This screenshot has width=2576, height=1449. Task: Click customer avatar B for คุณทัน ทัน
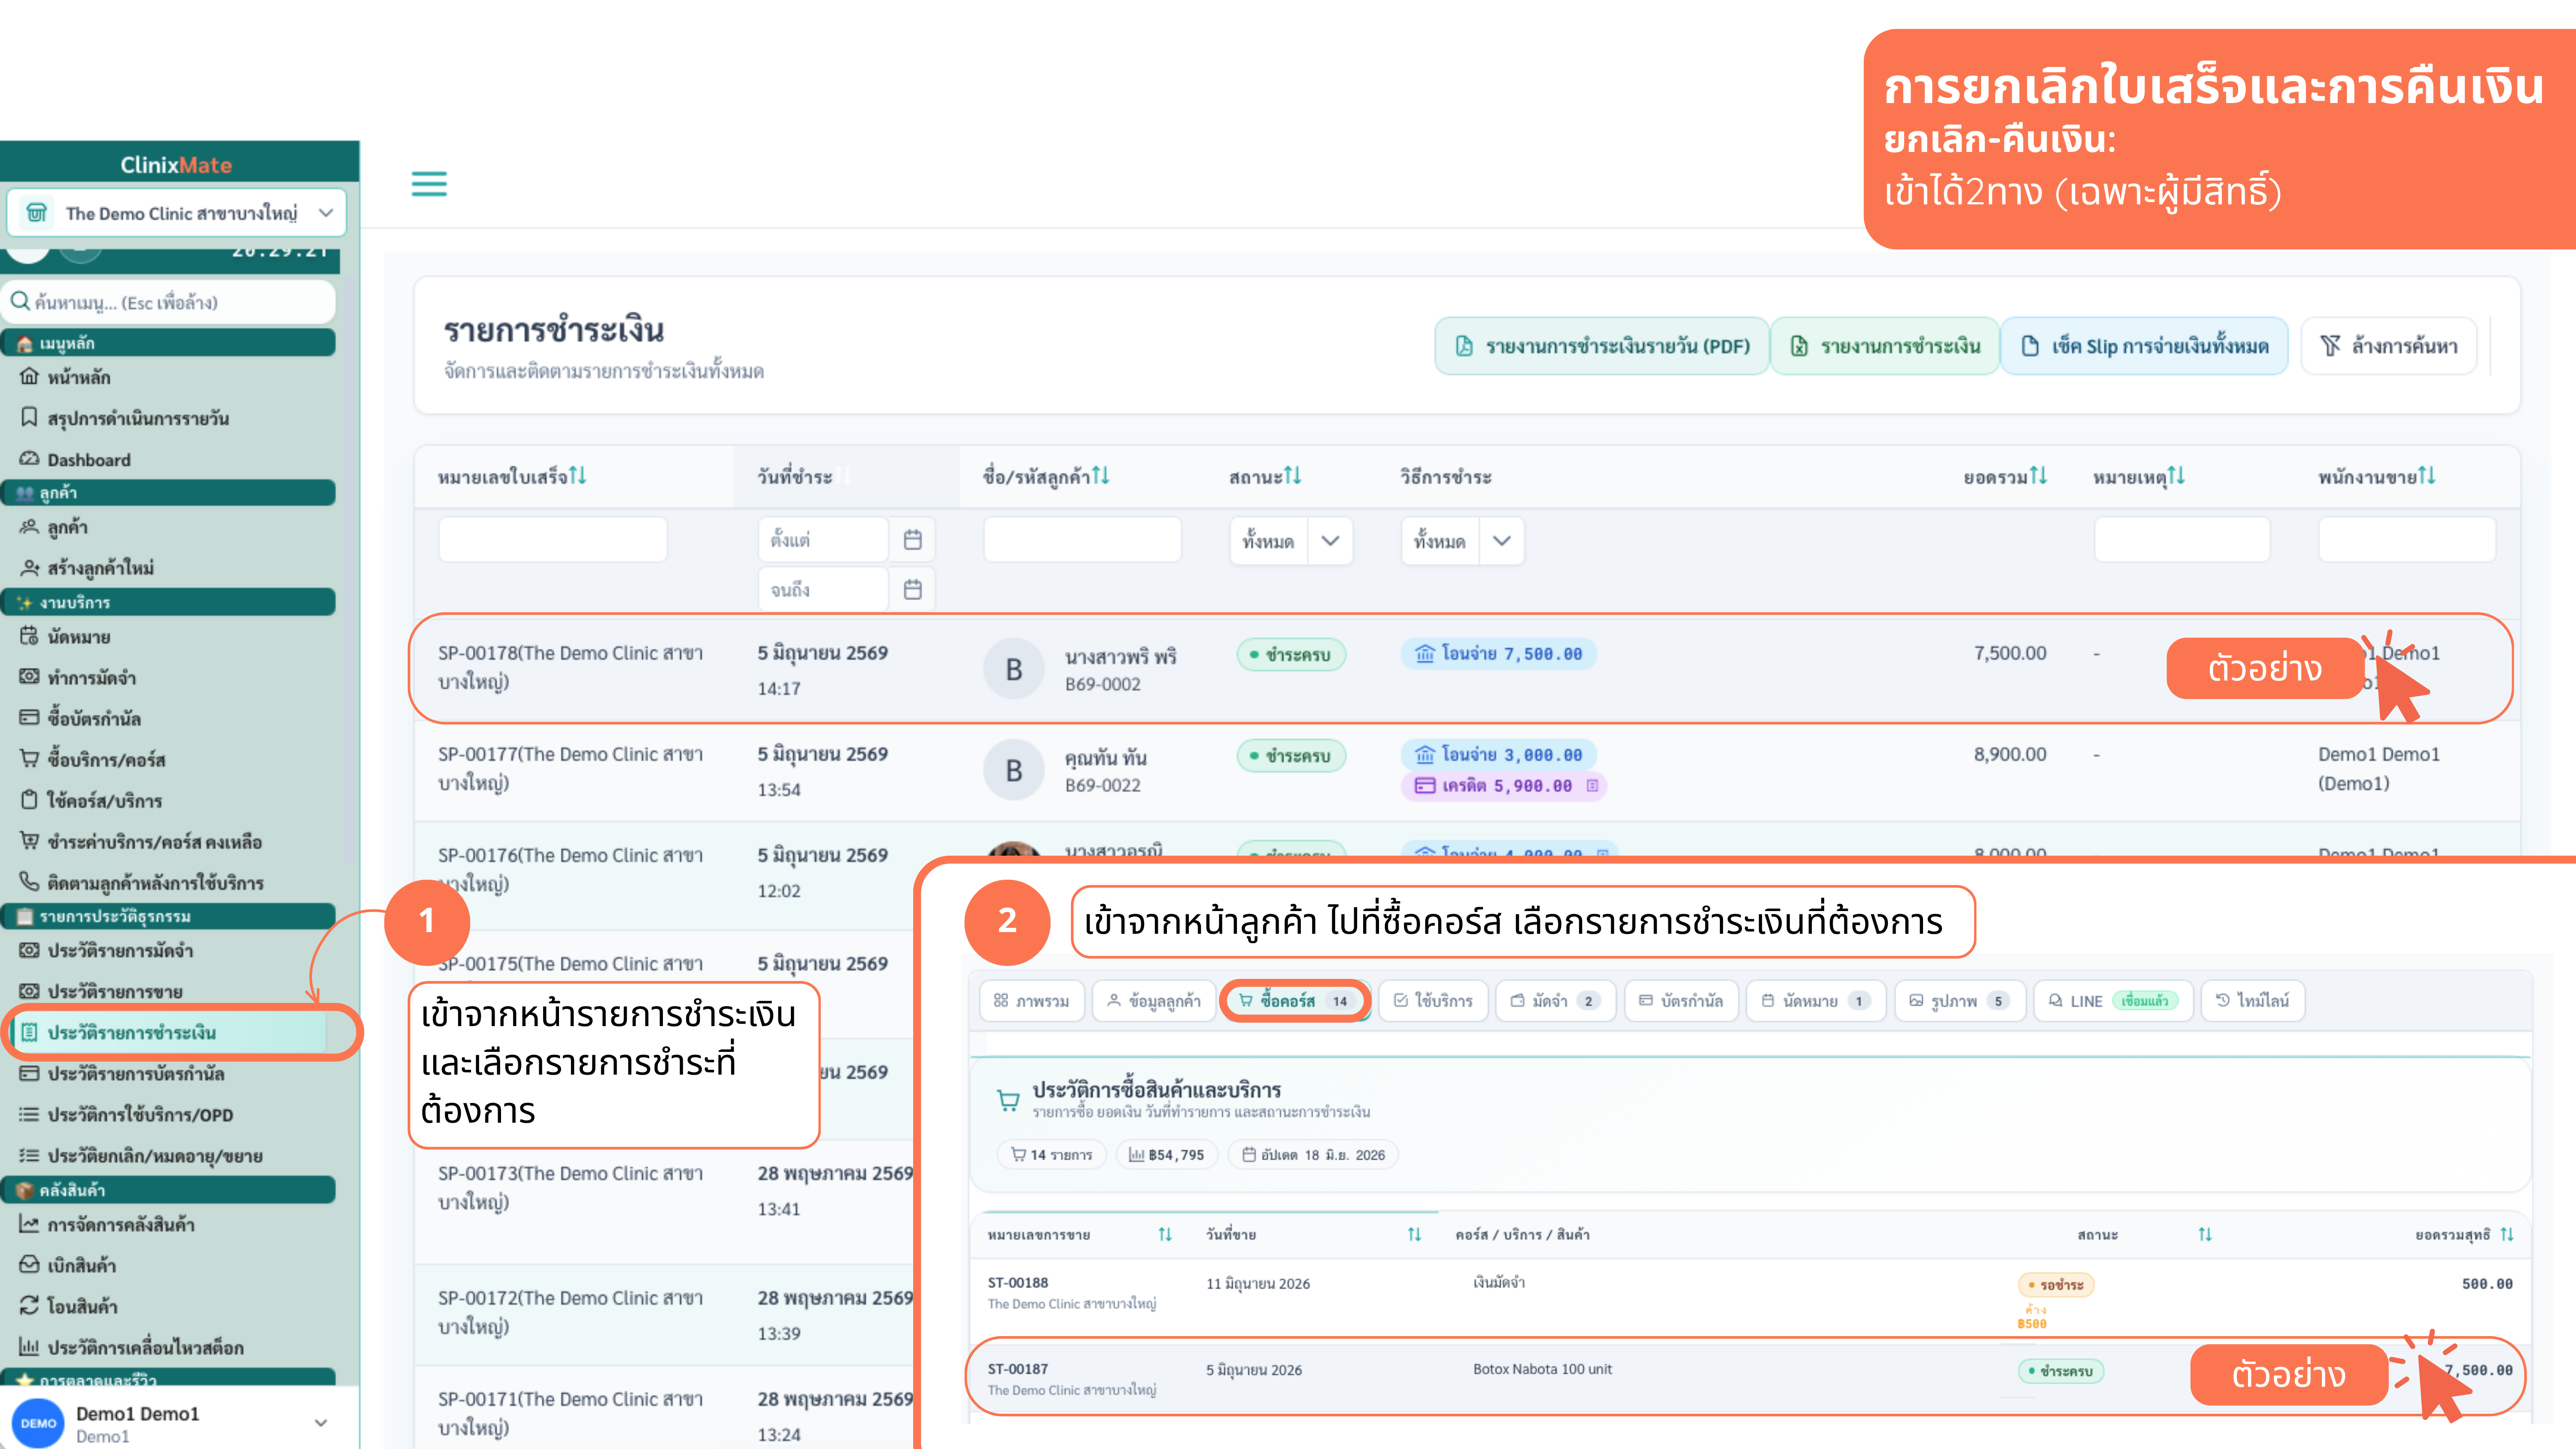tap(1014, 770)
